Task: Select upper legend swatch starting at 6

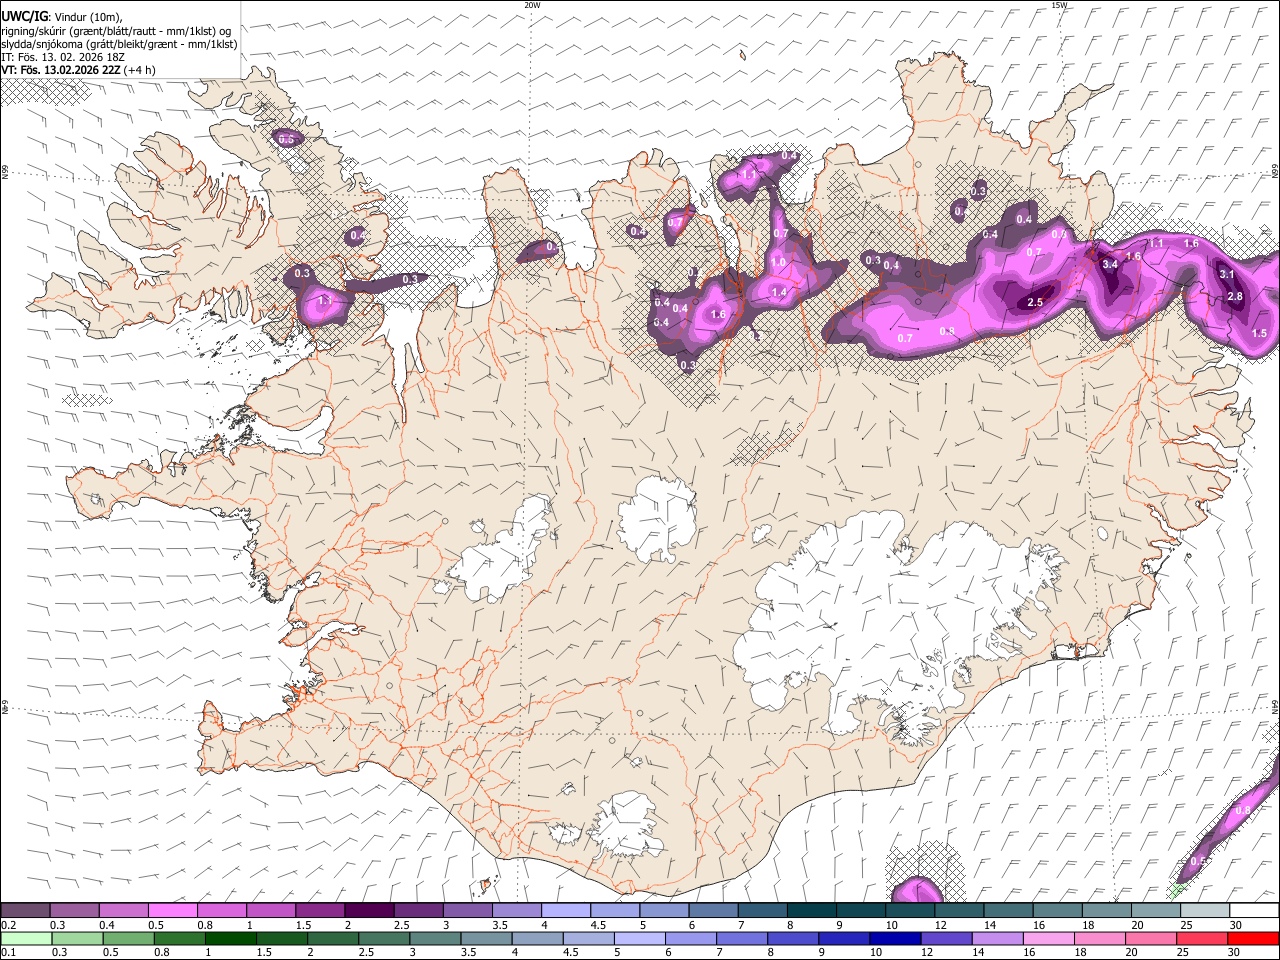Action: (713, 910)
